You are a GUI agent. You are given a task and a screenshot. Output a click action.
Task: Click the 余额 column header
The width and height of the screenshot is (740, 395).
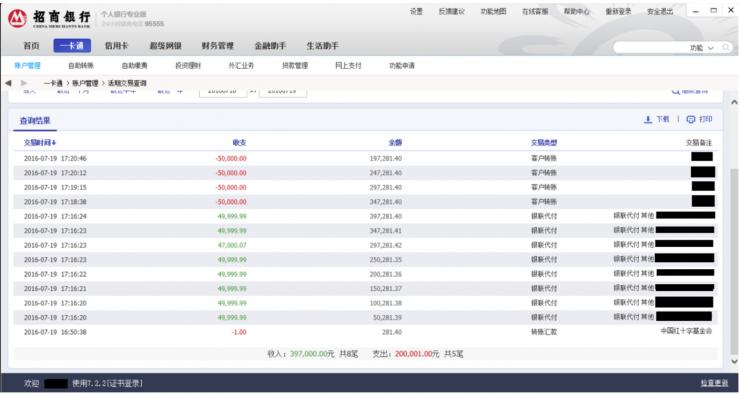click(x=395, y=143)
